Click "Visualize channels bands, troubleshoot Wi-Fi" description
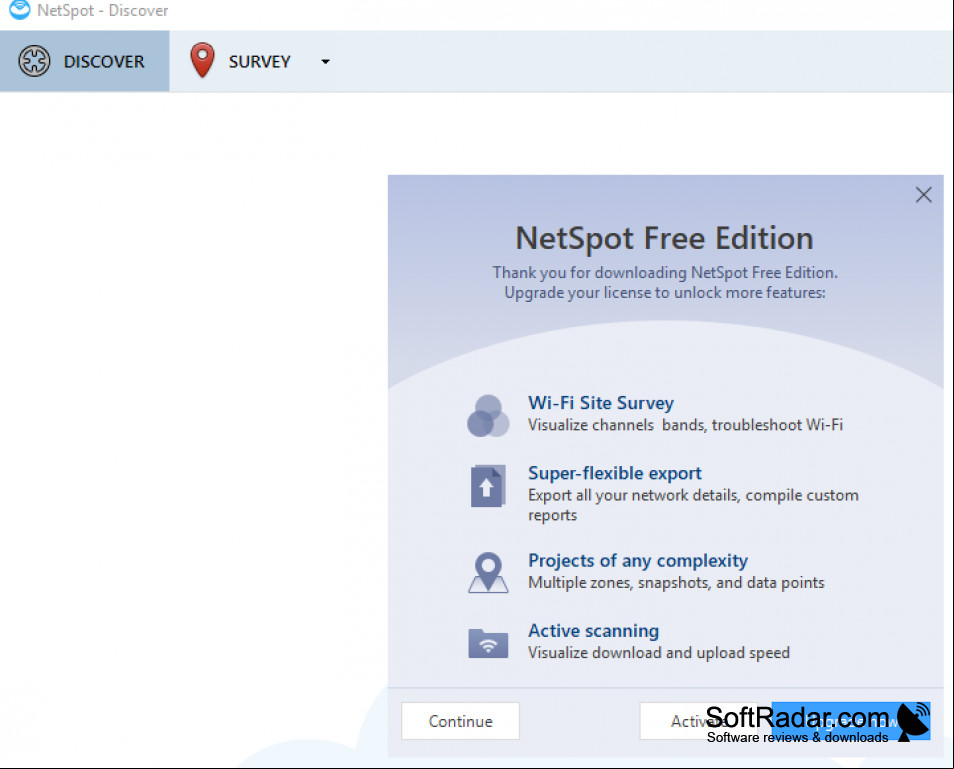The width and height of the screenshot is (954, 769). tap(686, 425)
